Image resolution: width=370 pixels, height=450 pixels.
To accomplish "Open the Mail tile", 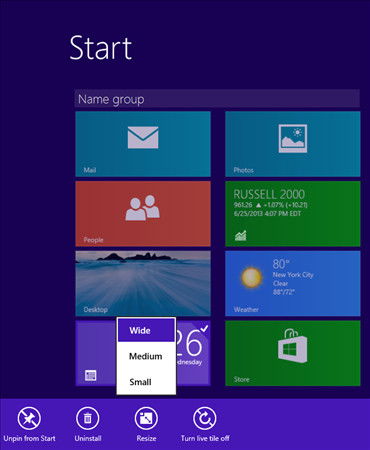I will click(x=143, y=144).
